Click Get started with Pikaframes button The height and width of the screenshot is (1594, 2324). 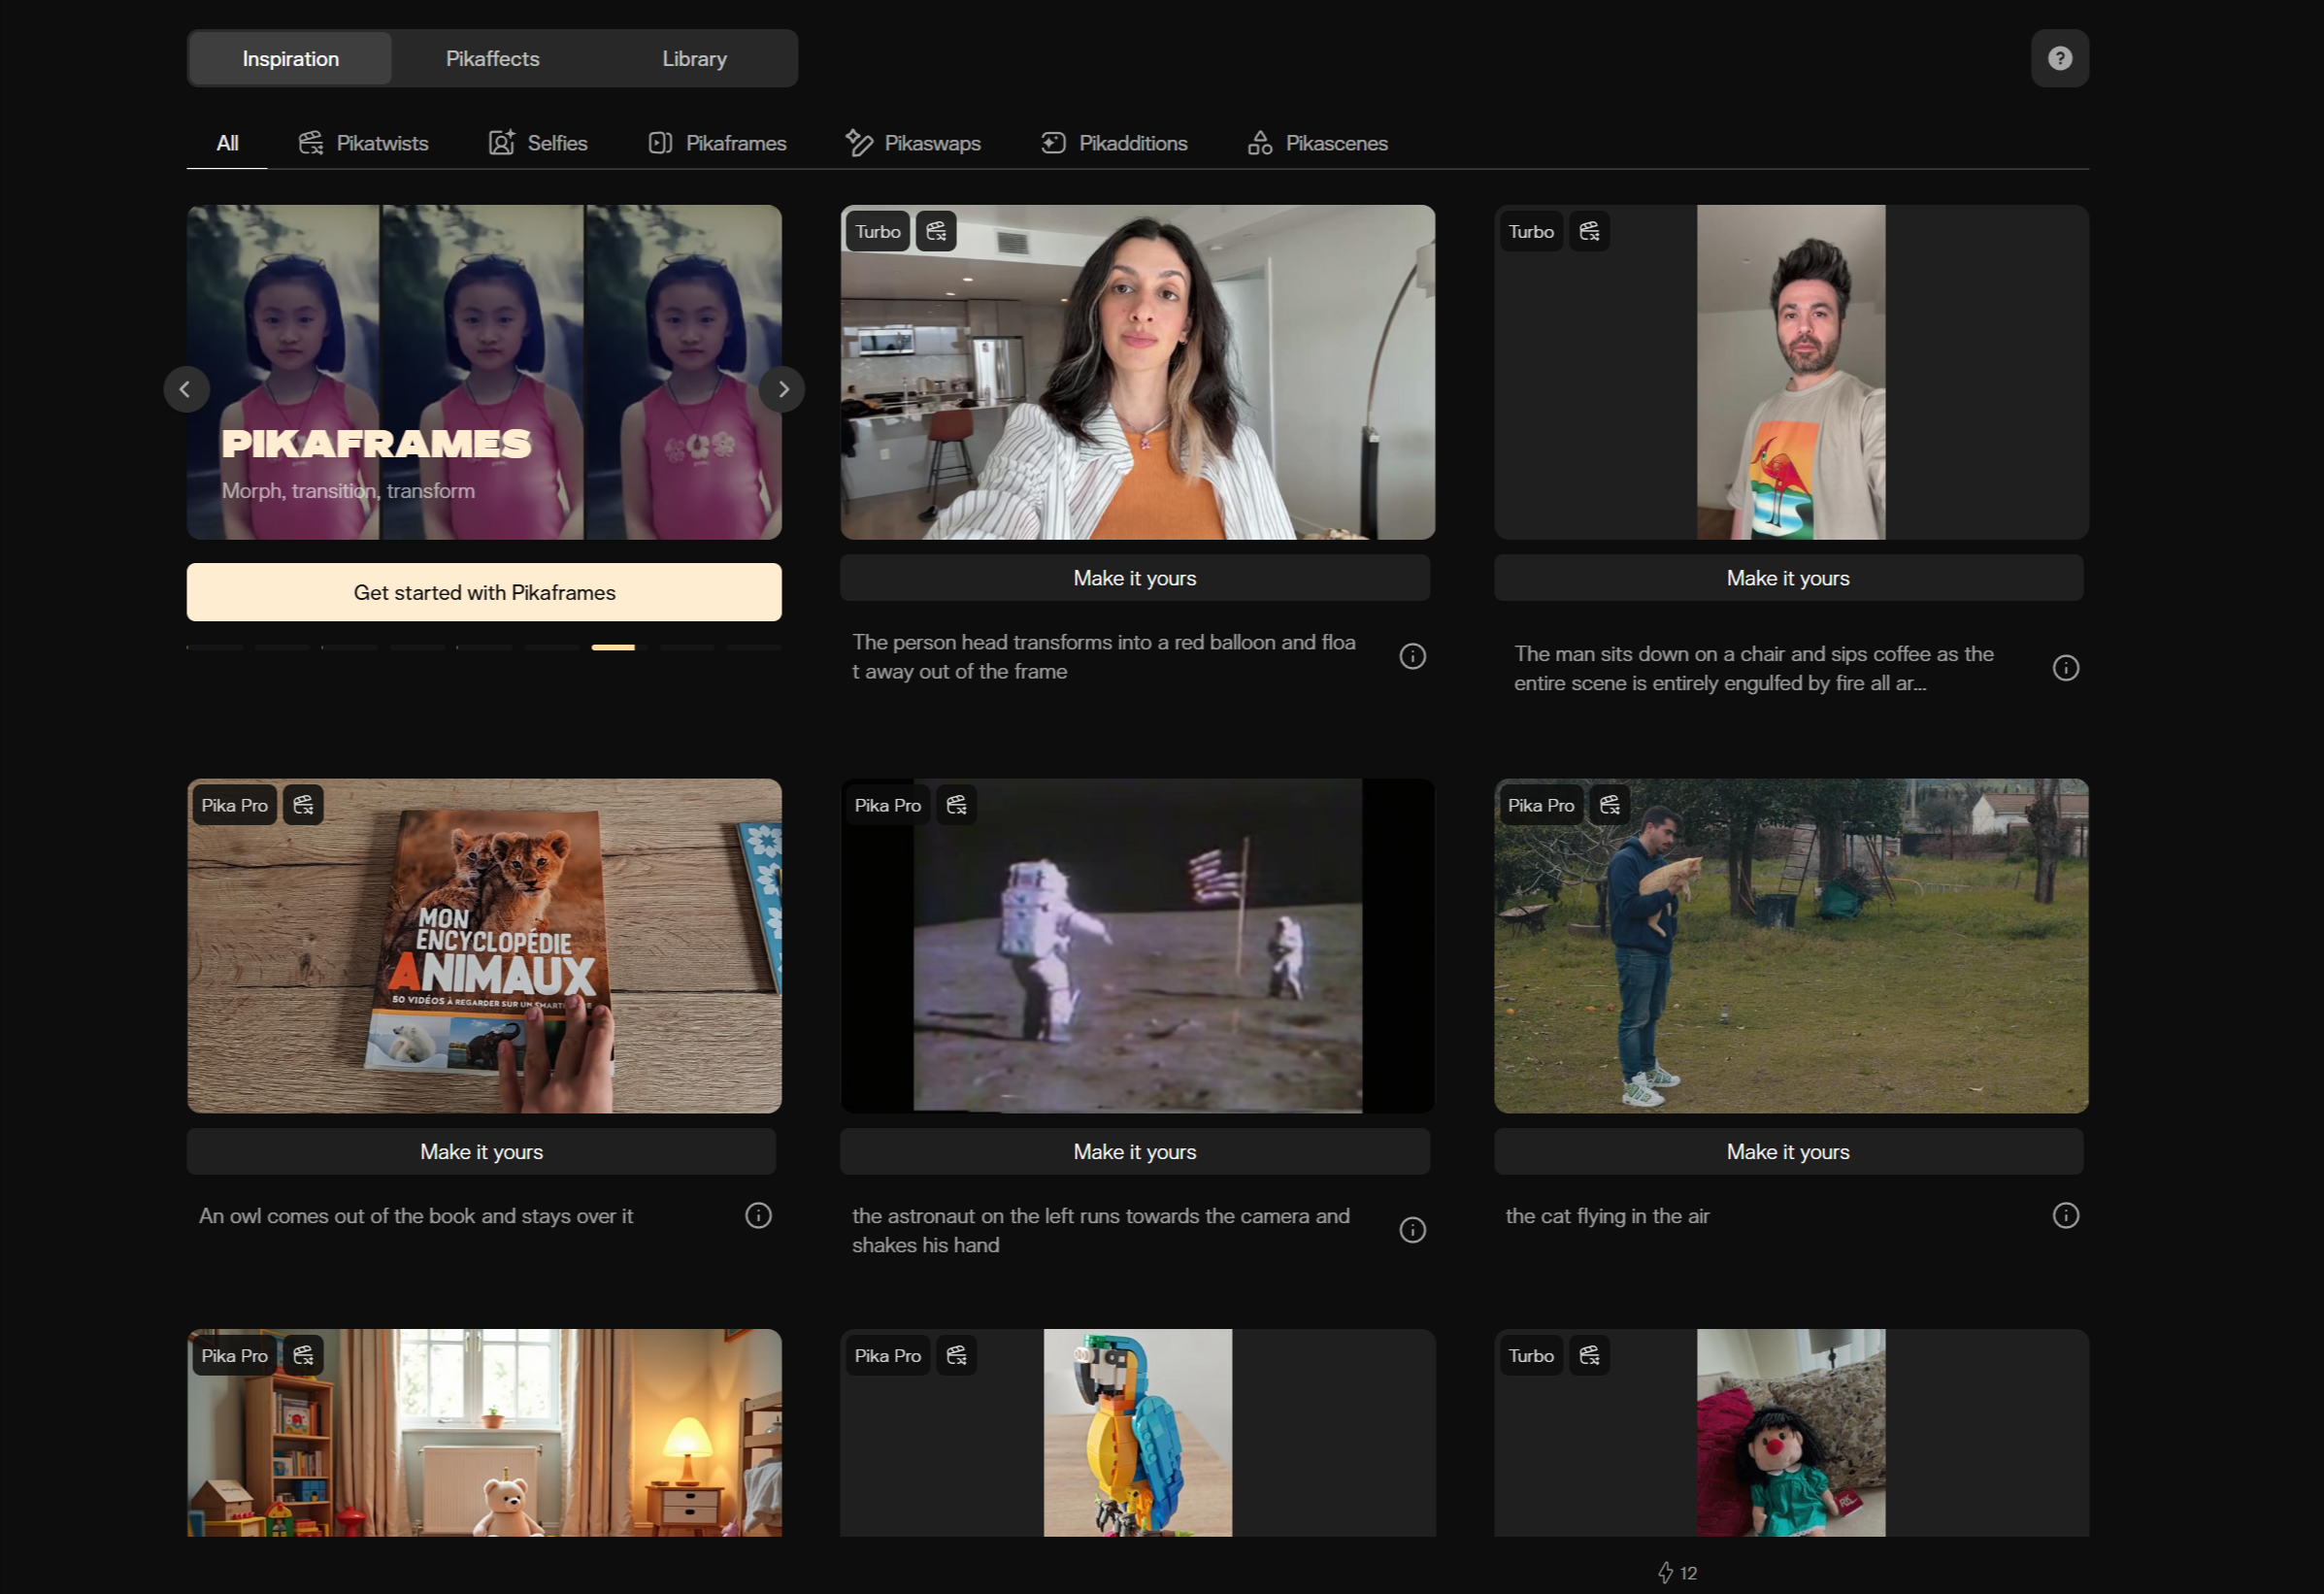tap(484, 592)
